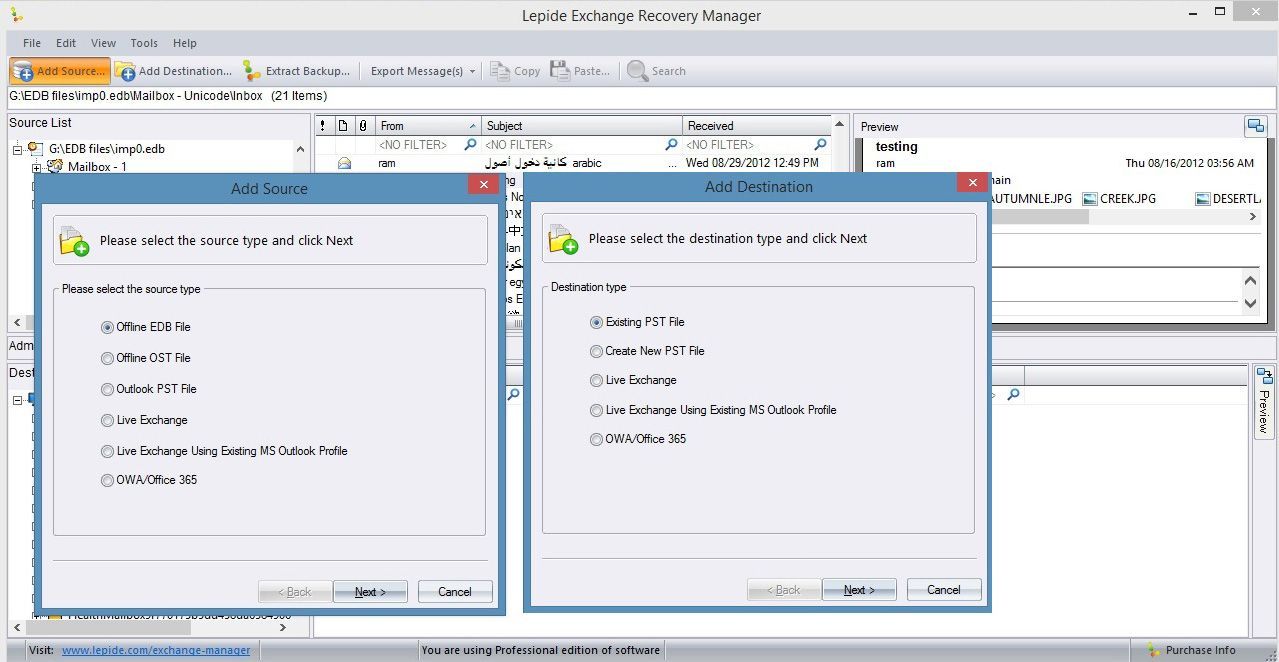Click the Purchase Info icon in status bar
1279x662 pixels.
1155,650
